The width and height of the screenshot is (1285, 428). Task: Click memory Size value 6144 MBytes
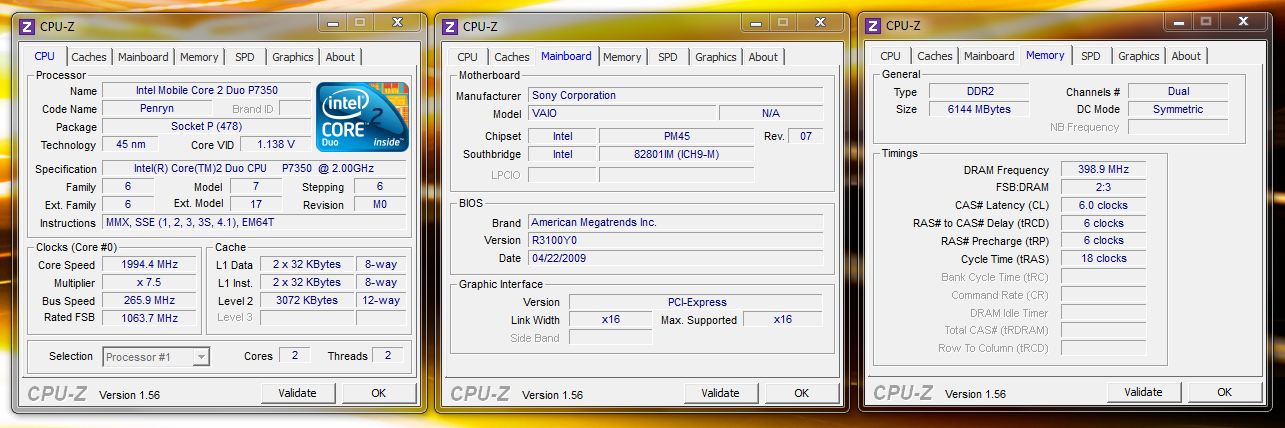coord(978,109)
